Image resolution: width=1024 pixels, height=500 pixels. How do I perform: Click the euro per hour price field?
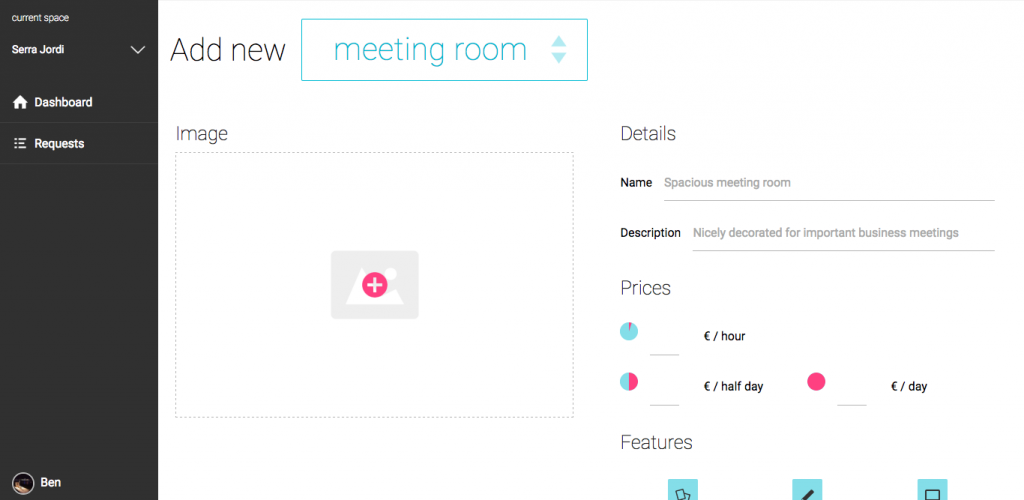(x=664, y=339)
